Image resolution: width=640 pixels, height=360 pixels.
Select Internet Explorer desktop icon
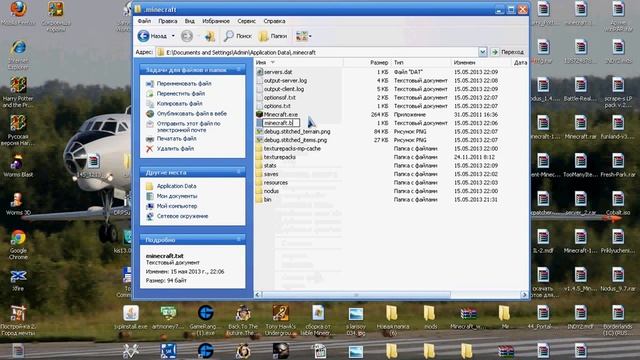(18, 54)
